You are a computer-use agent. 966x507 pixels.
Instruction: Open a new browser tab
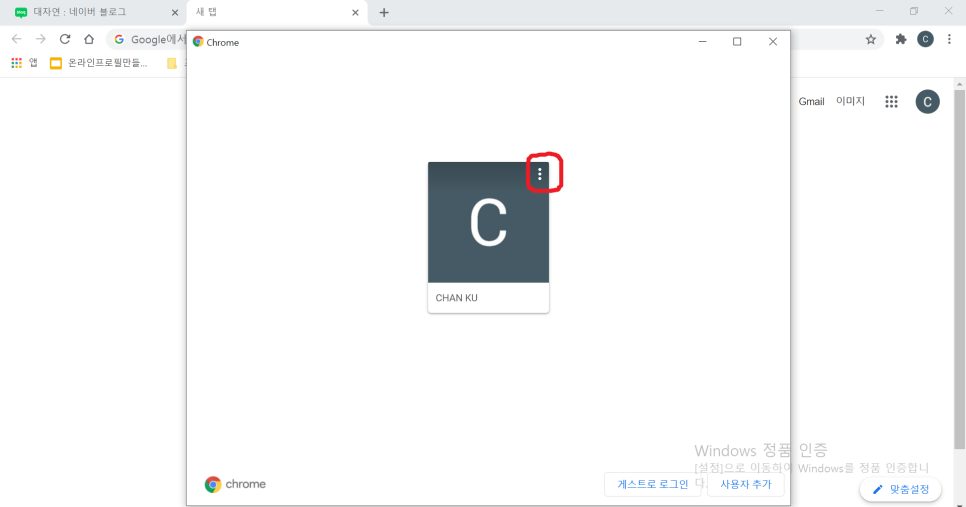pos(384,12)
